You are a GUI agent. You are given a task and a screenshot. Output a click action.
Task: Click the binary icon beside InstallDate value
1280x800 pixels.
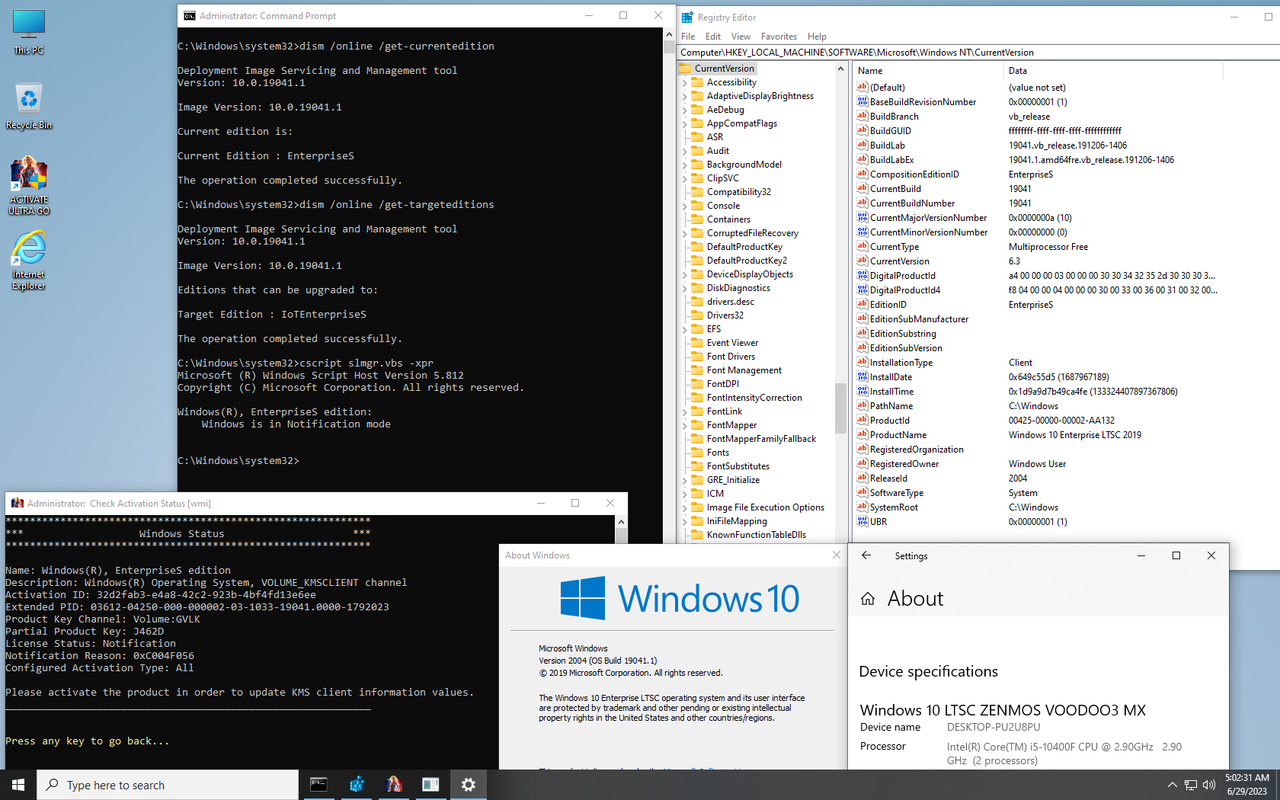[x=862, y=377]
